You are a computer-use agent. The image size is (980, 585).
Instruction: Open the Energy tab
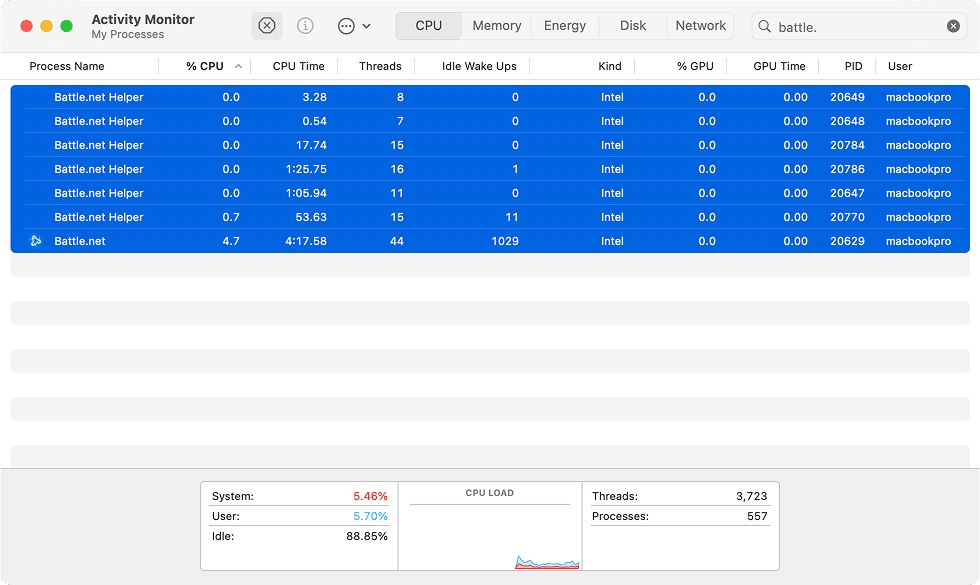click(565, 26)
